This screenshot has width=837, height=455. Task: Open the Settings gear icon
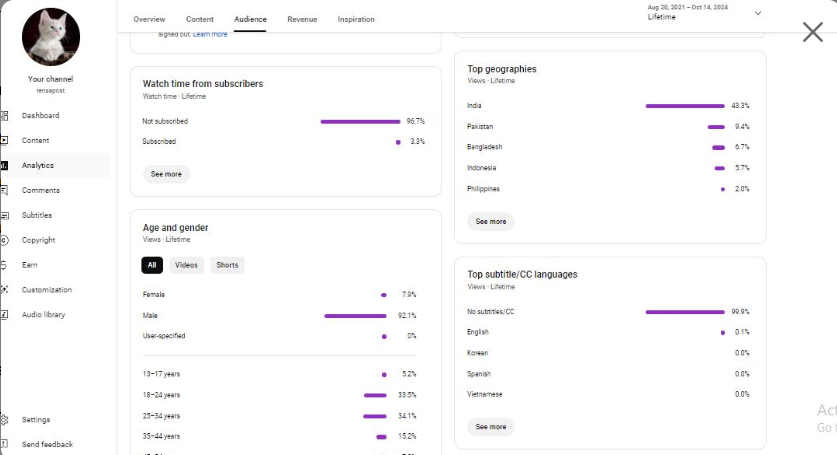click(4, 420)
